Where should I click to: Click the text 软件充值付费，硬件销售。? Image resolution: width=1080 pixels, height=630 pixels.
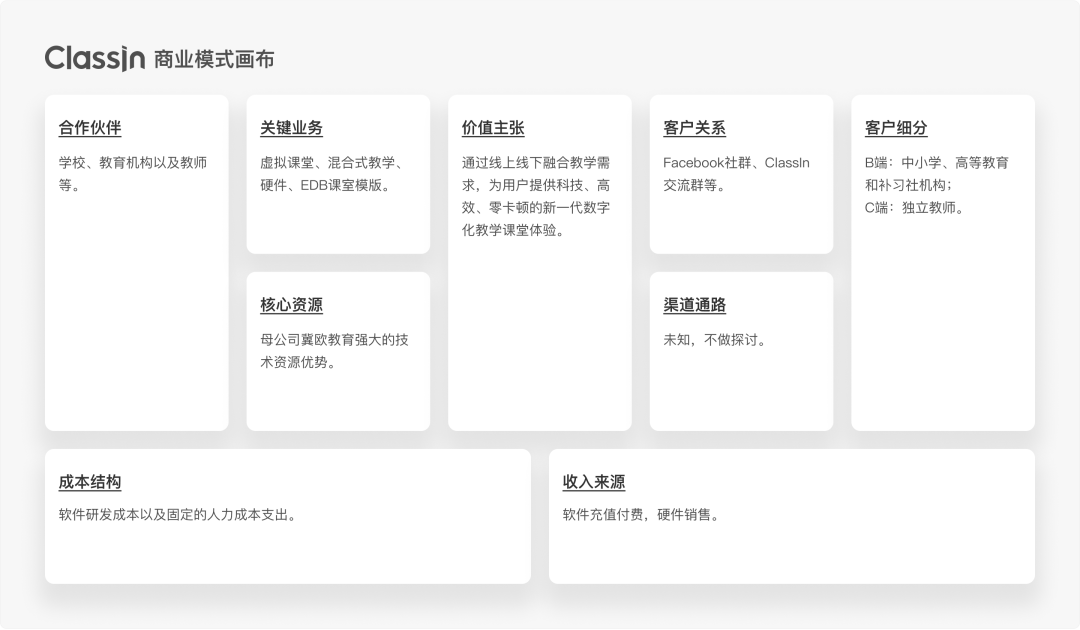641,515
